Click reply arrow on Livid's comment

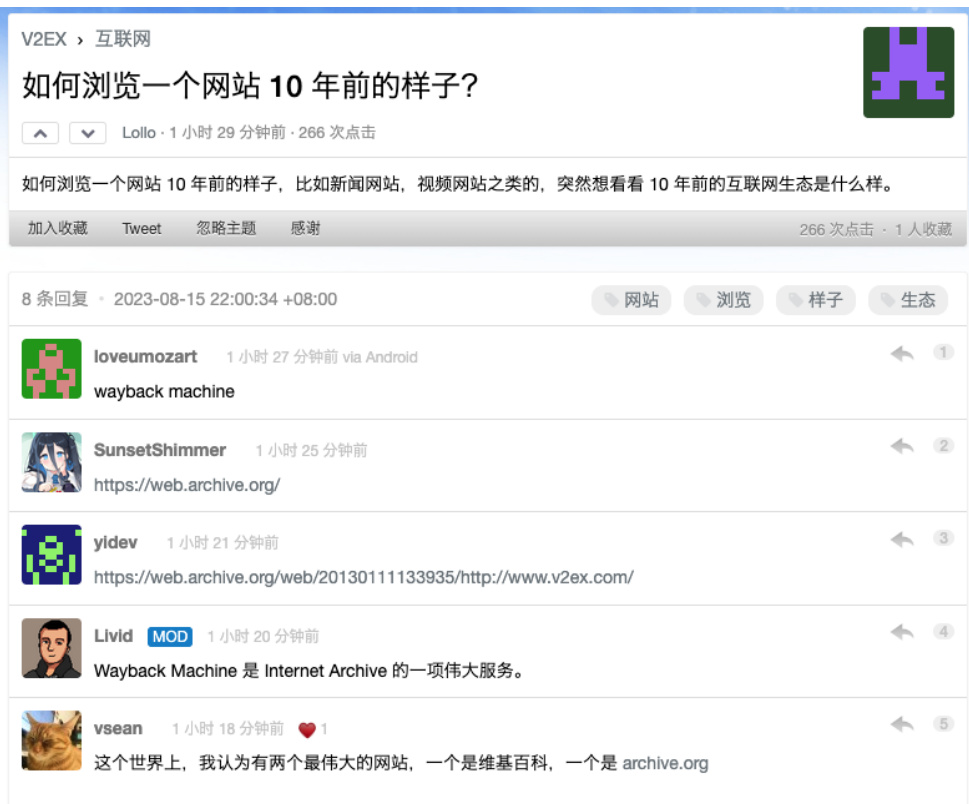click(902, 632)
